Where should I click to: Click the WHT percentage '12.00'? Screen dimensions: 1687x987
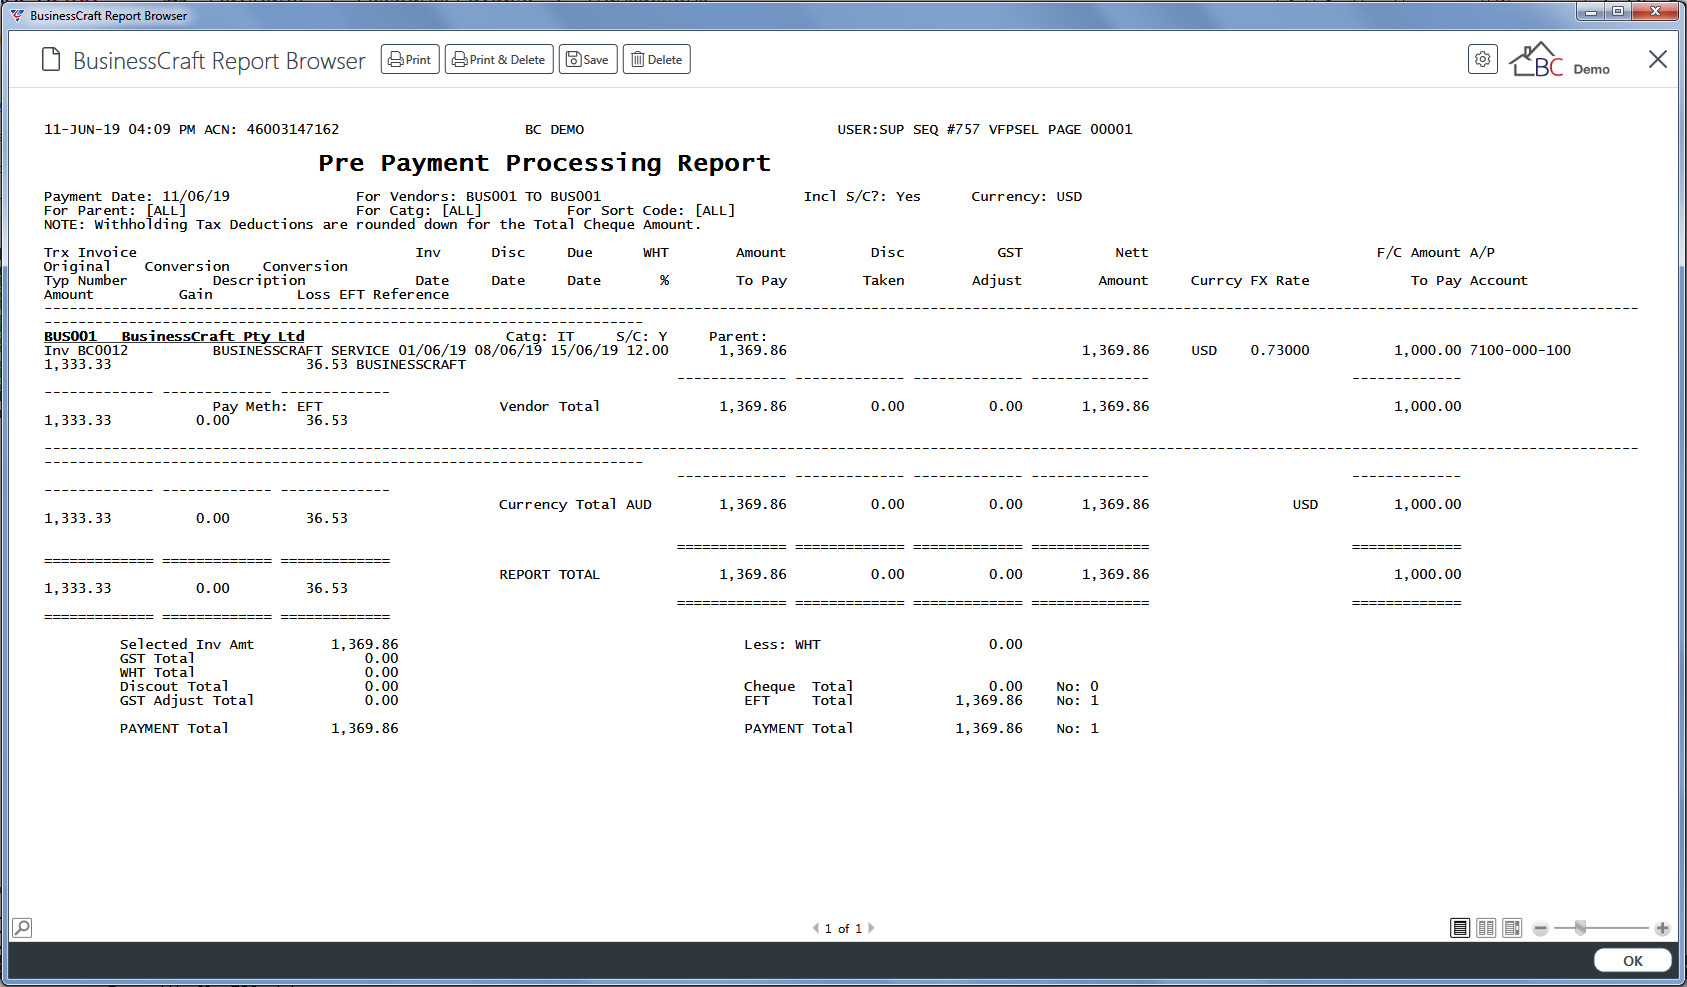click(647, 350)
